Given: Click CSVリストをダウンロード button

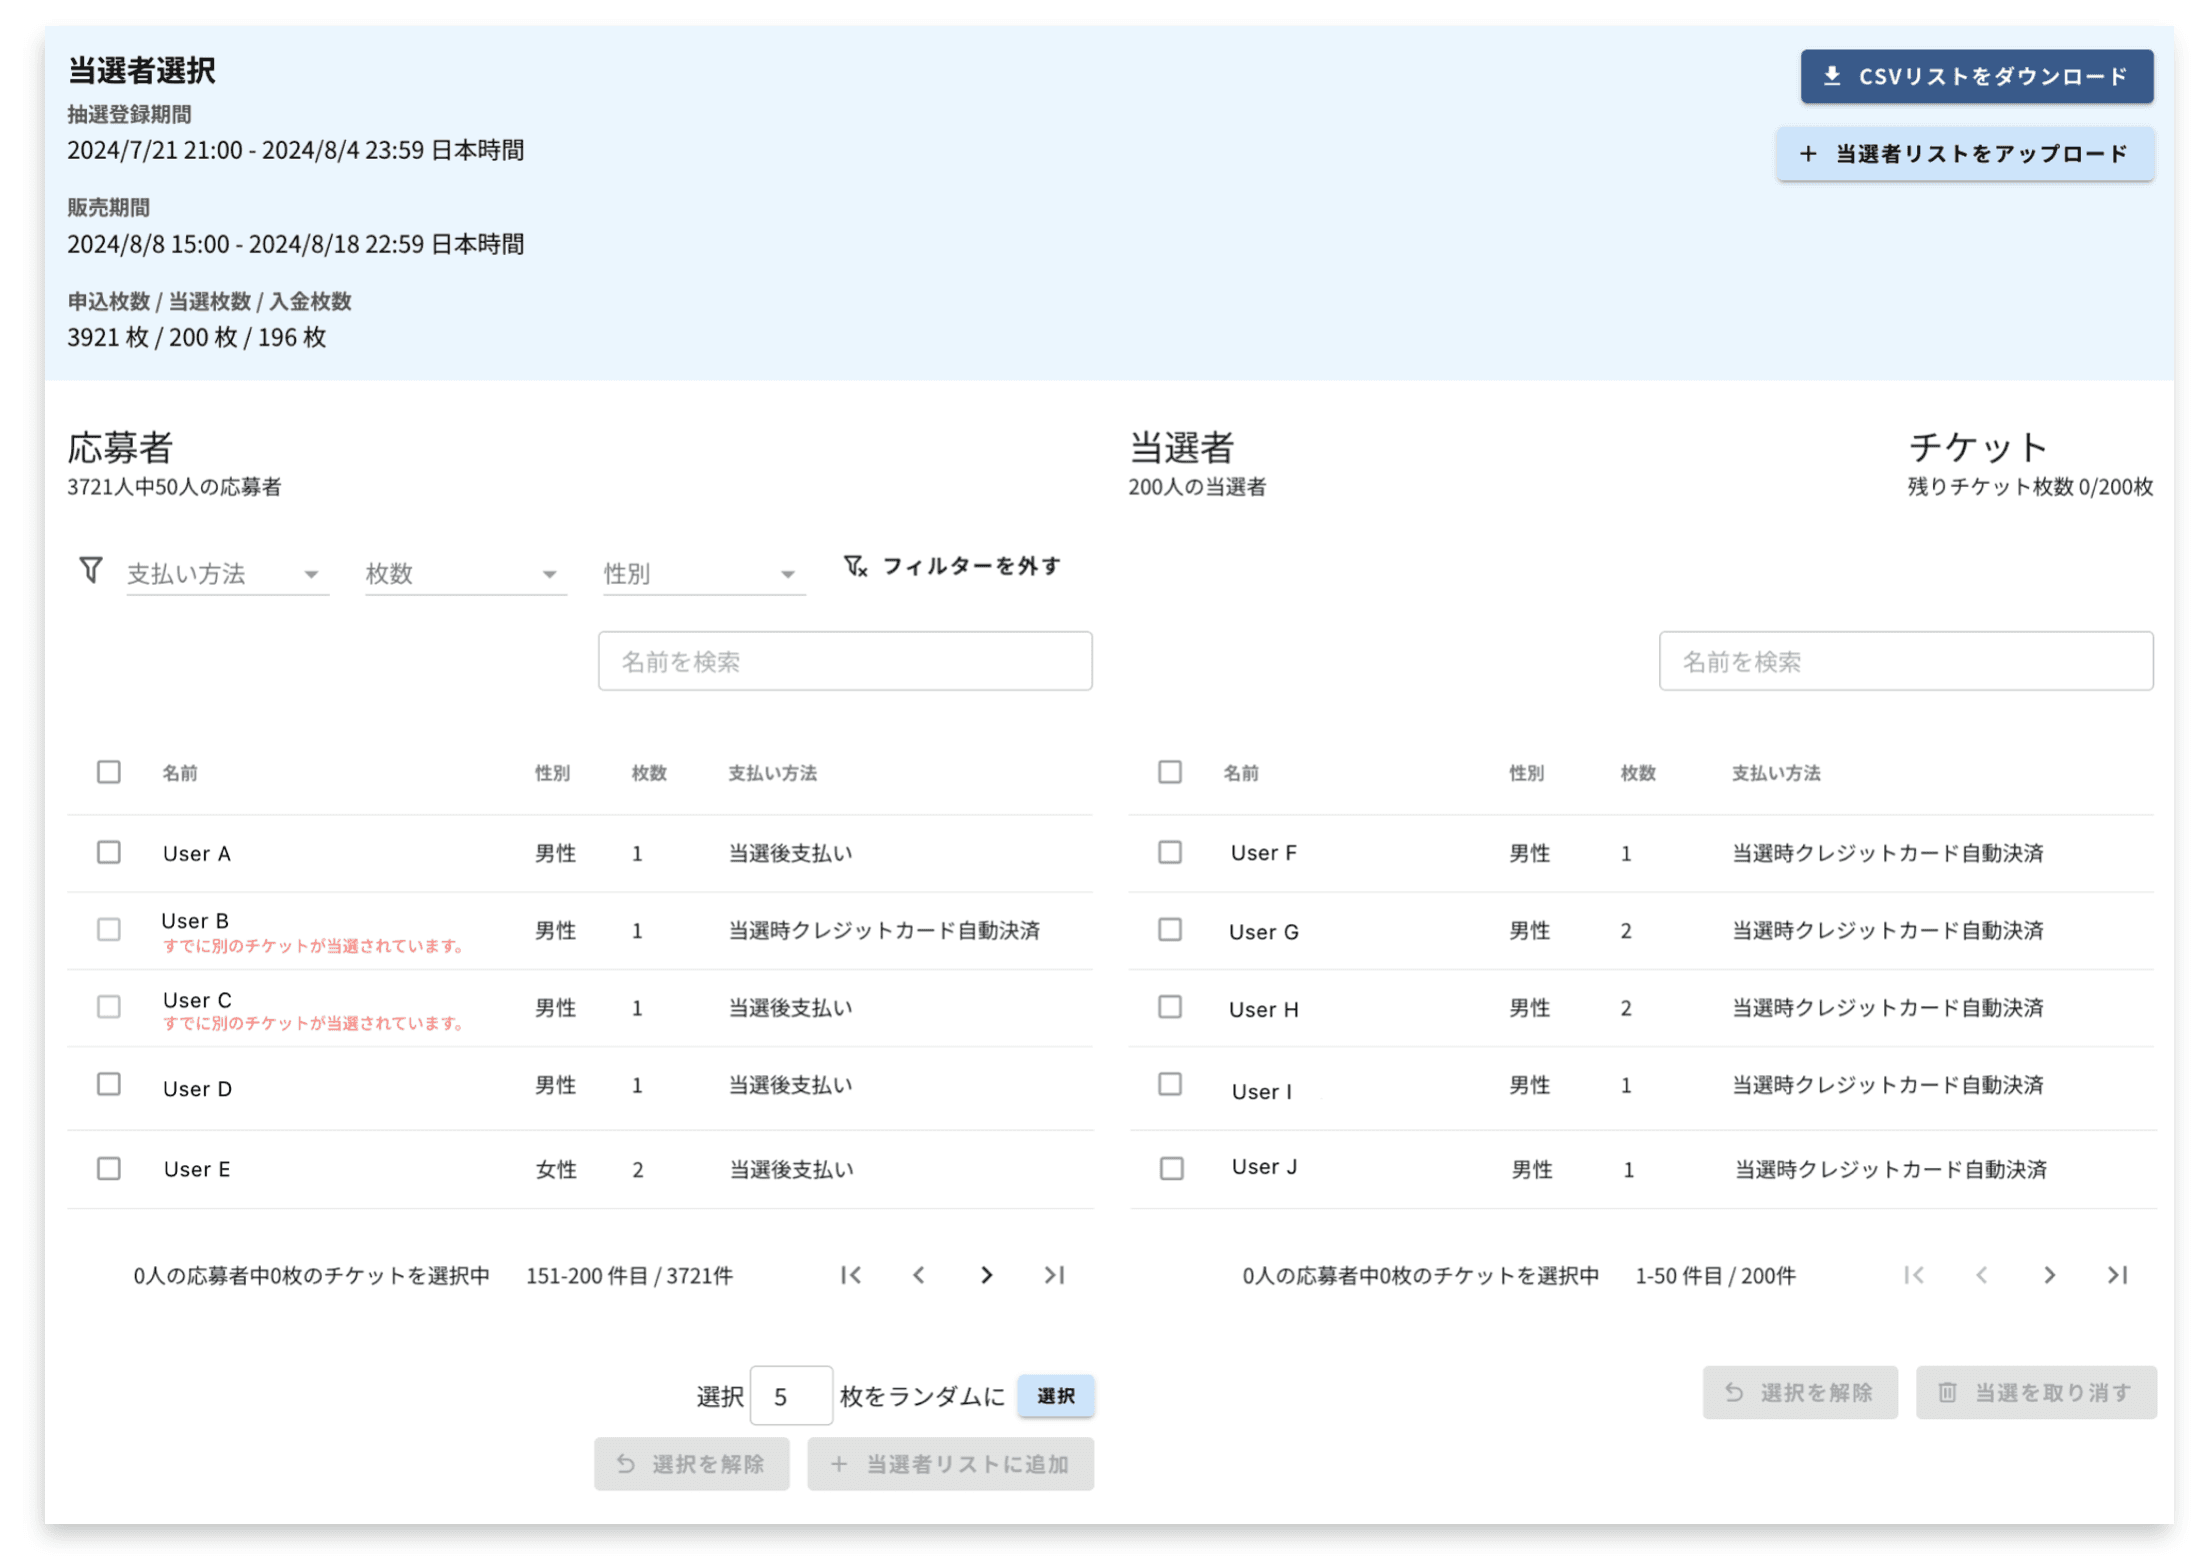Looking at the screenshot, I should coord(1976,76).
